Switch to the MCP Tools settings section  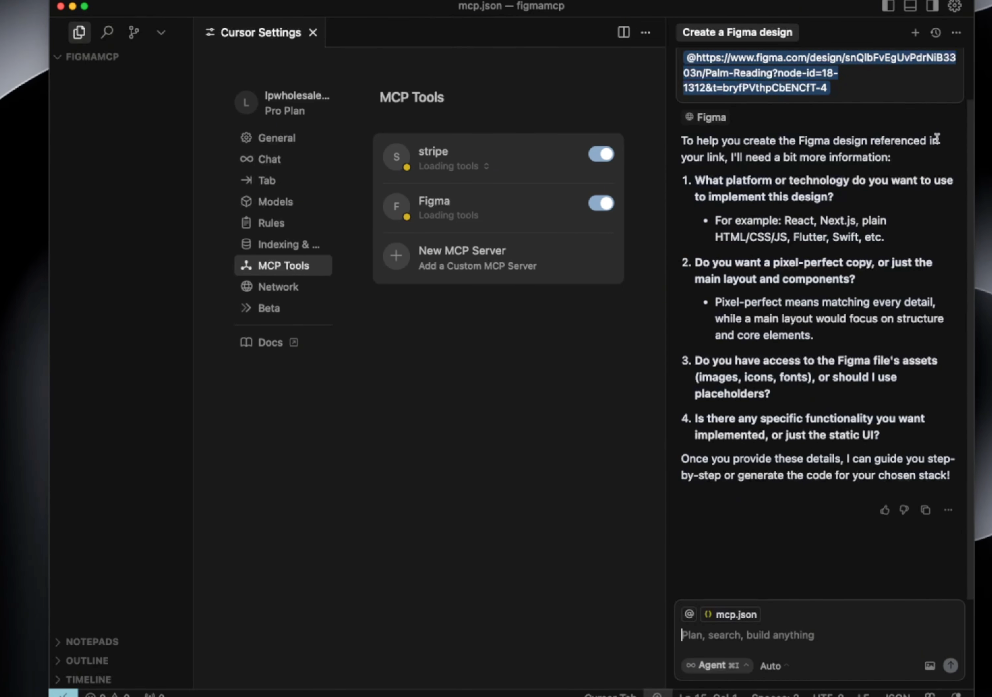tap(281, 265)
